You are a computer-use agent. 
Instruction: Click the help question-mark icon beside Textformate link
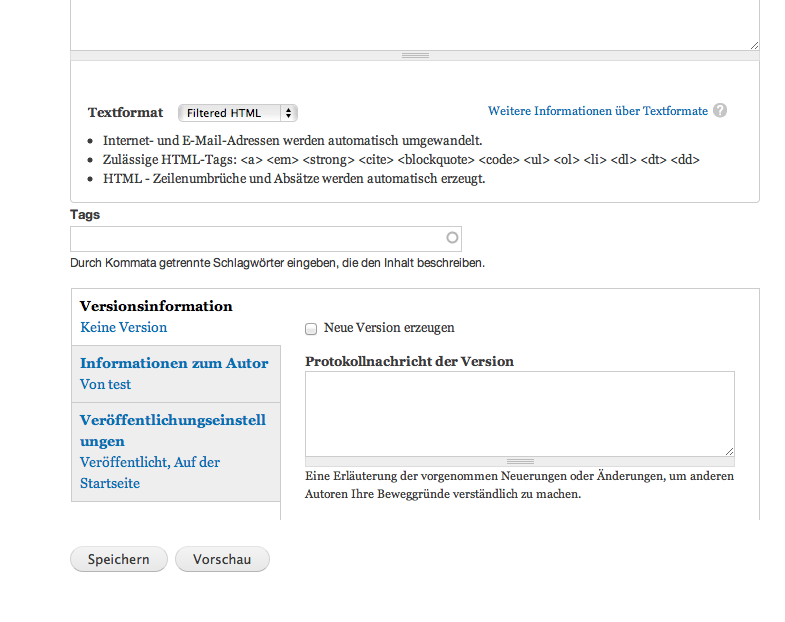[720, 111]
